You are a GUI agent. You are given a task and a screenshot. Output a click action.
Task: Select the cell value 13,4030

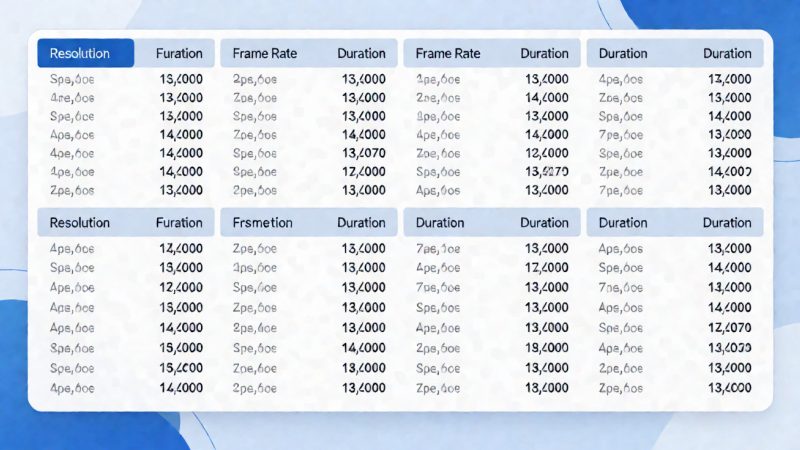[730, 348]
